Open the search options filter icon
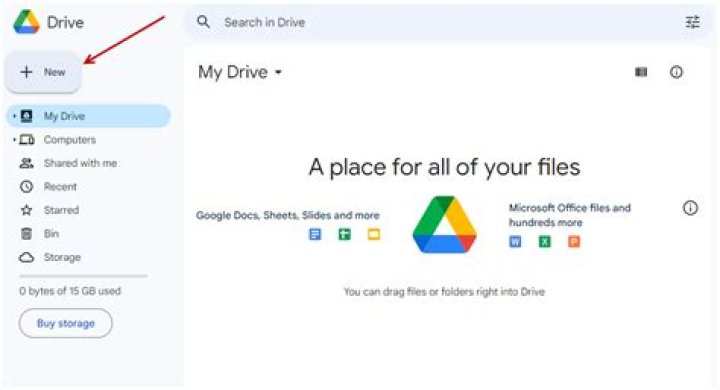Viewport: 720px width, 390px height. pos(692,22)
